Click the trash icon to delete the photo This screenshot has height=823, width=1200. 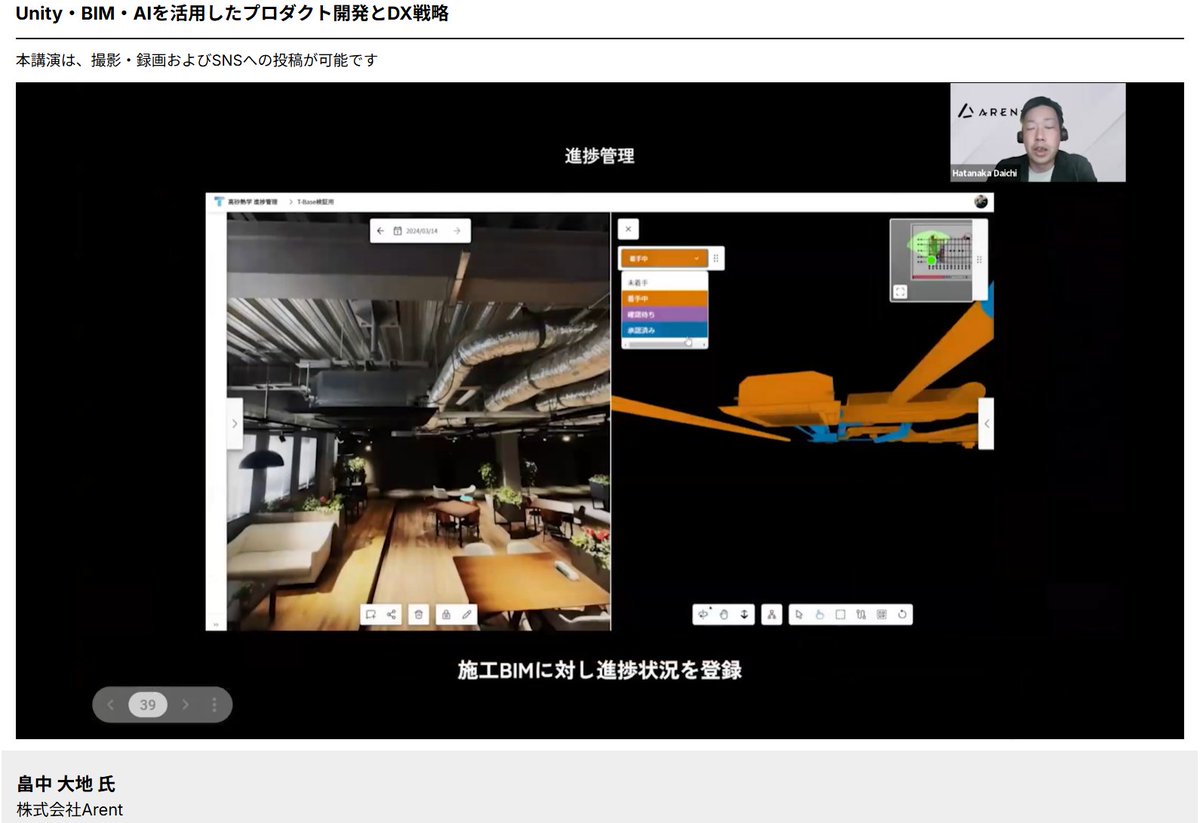tap(419, 614)
